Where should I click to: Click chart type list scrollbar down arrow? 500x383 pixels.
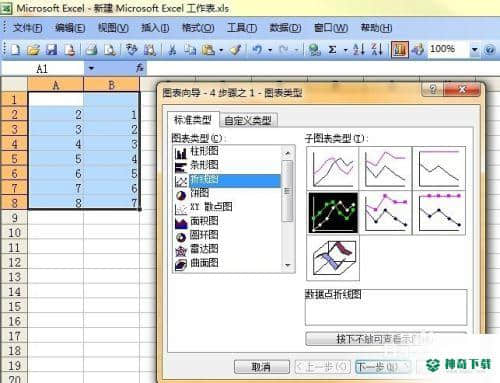288,265
